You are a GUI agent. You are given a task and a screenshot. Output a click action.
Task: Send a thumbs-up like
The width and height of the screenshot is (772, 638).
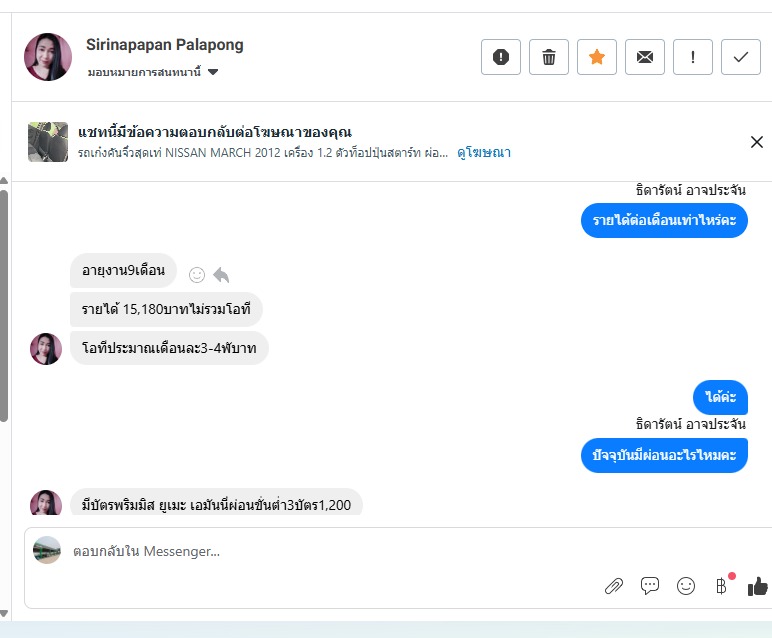(x=757, y=586)
